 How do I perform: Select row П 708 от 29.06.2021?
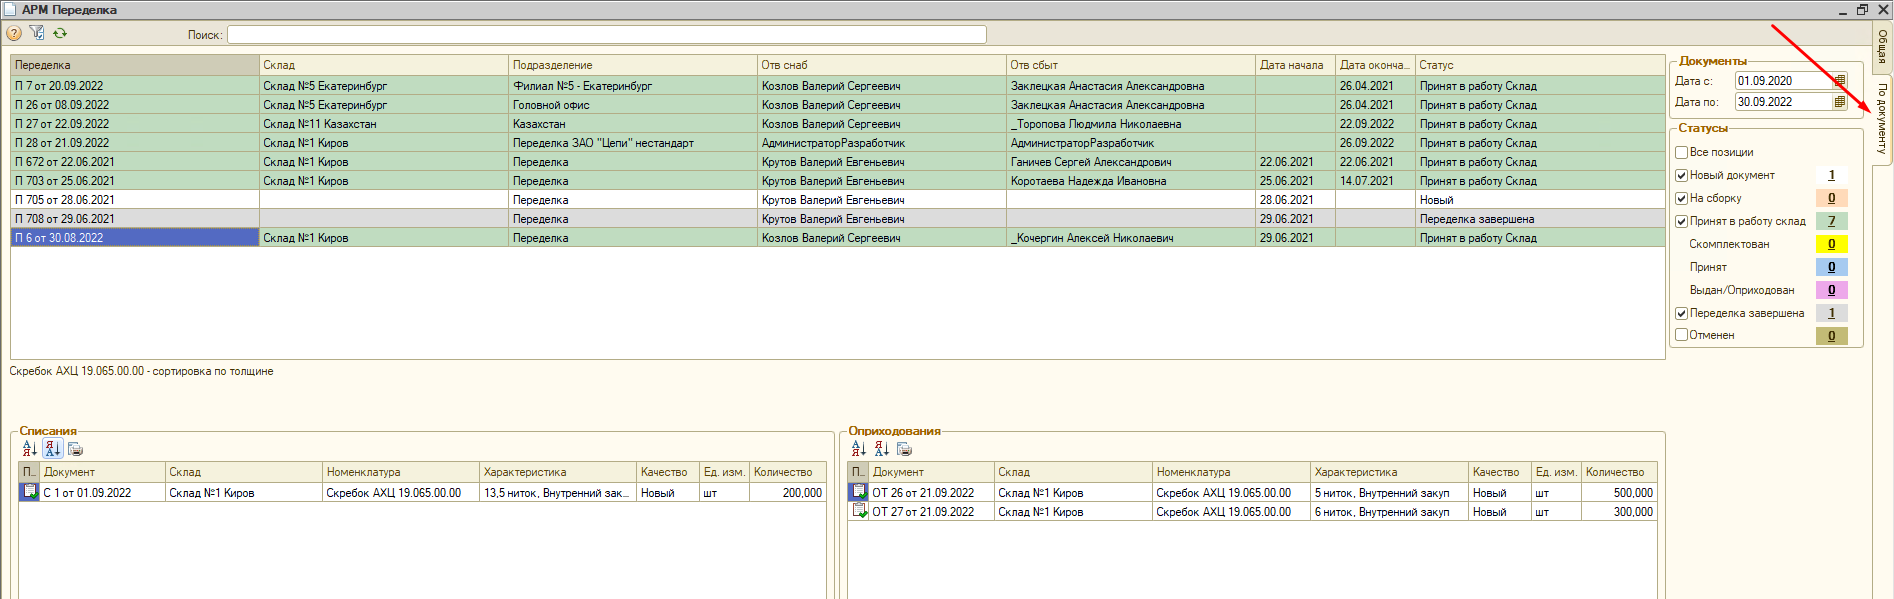(838, 219)
